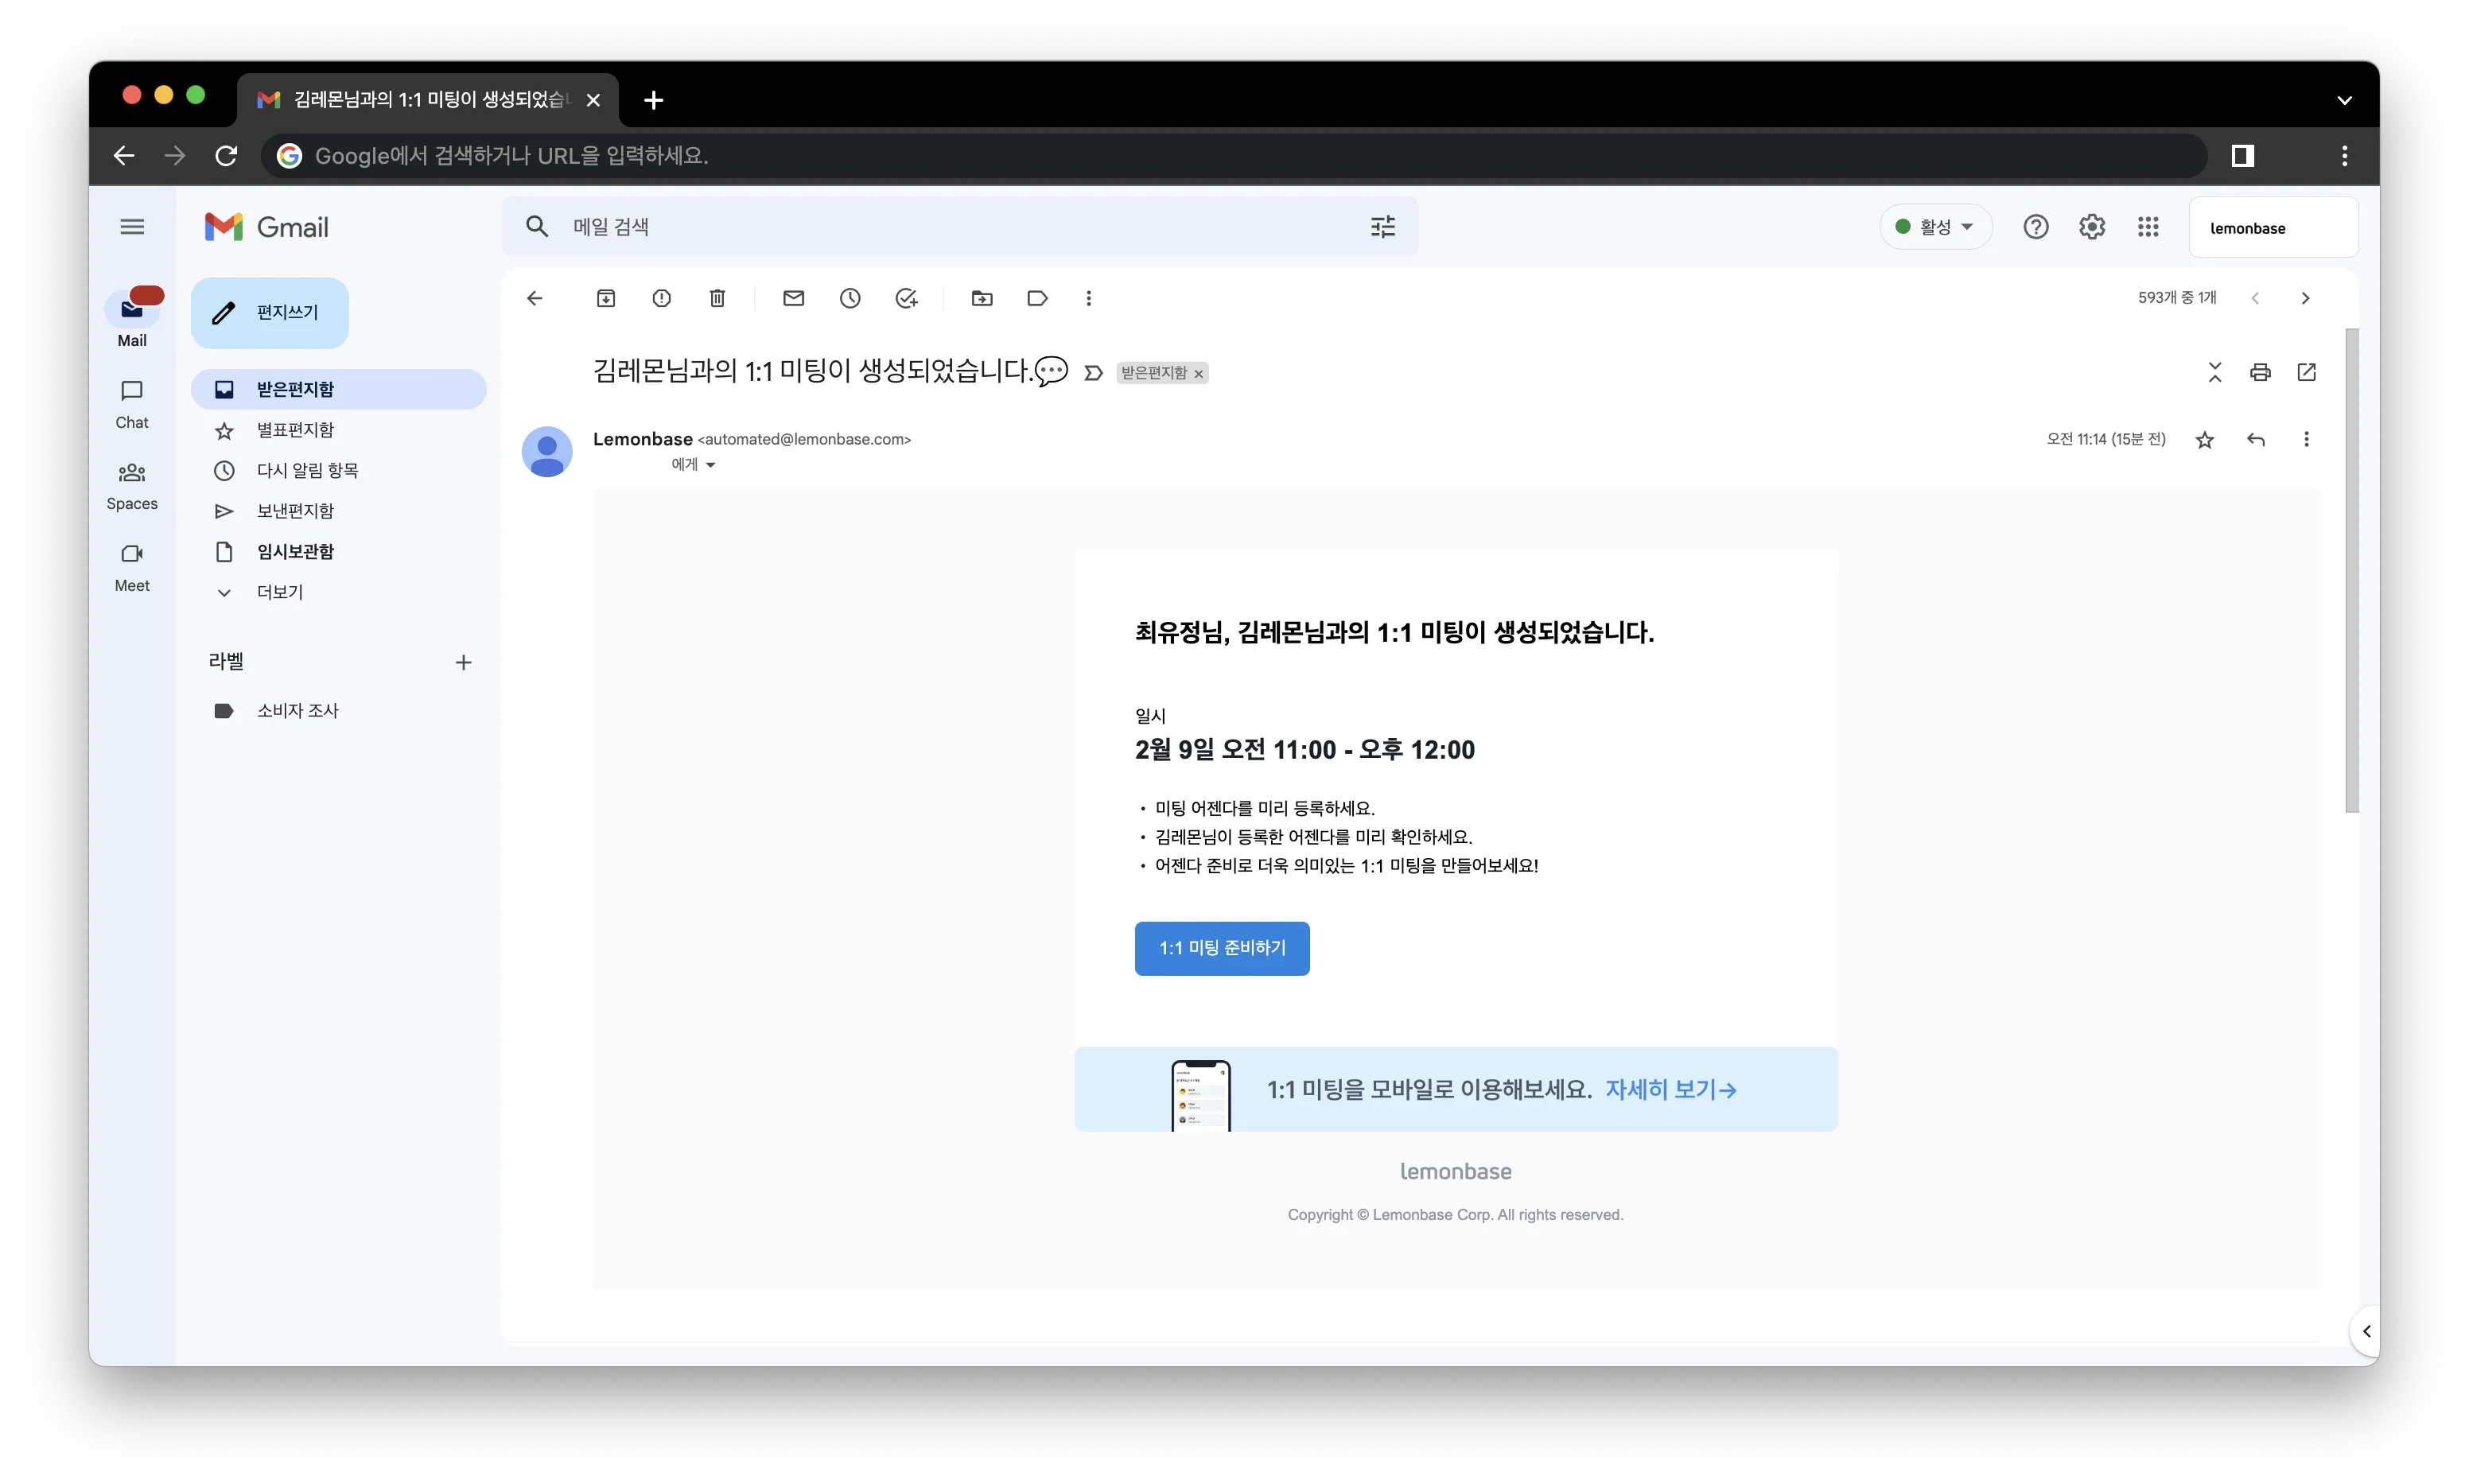Open email in new window

(x=2307, y=372)
